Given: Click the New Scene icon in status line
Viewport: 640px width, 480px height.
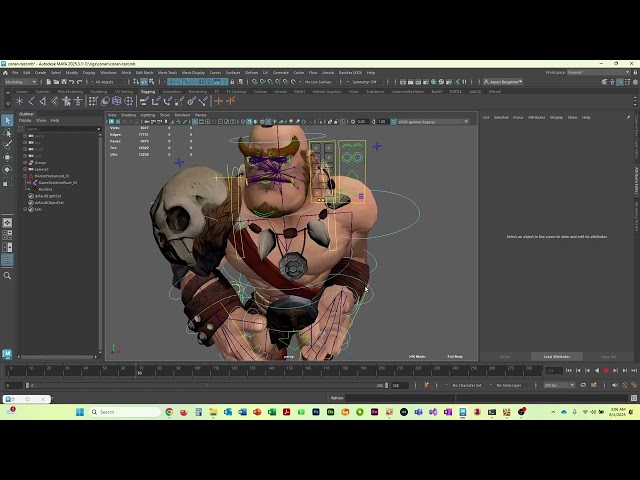Looking at the screenshot, I should click(49, 82).
